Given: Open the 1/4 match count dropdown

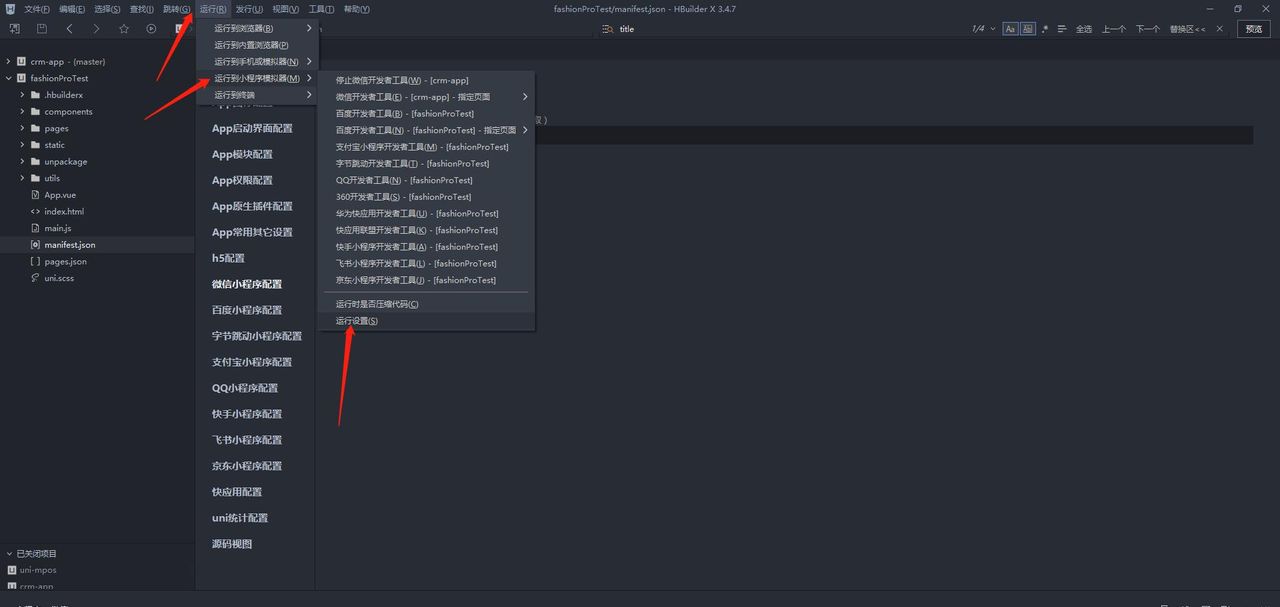Looking at the screenshot, I should [x=984, y=29].
